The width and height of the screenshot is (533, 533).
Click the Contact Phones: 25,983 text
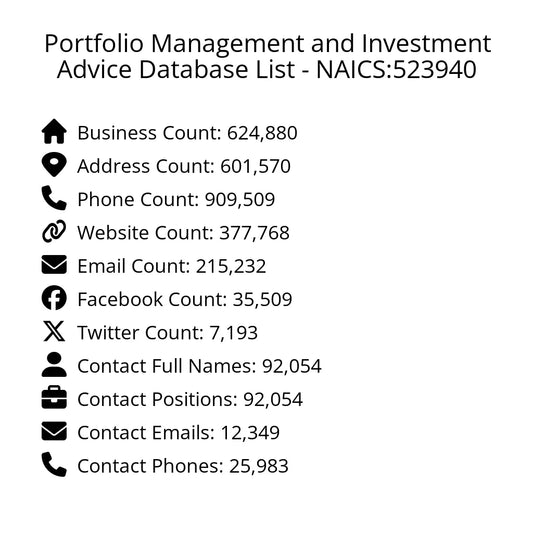[183, 466]
